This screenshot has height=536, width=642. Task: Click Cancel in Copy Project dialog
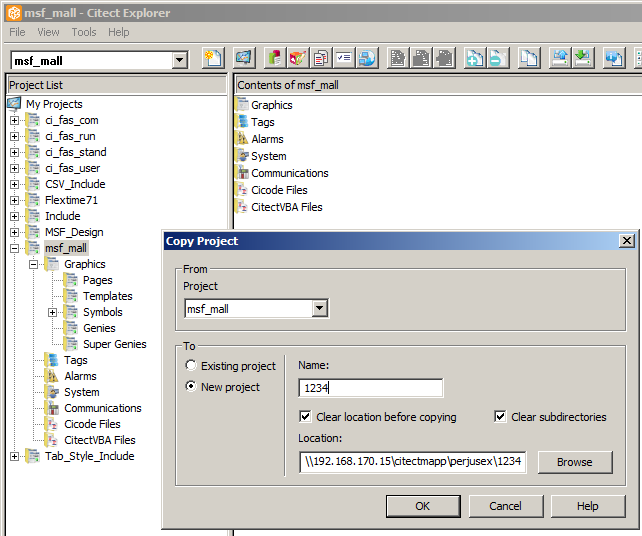tap(506, 506)
